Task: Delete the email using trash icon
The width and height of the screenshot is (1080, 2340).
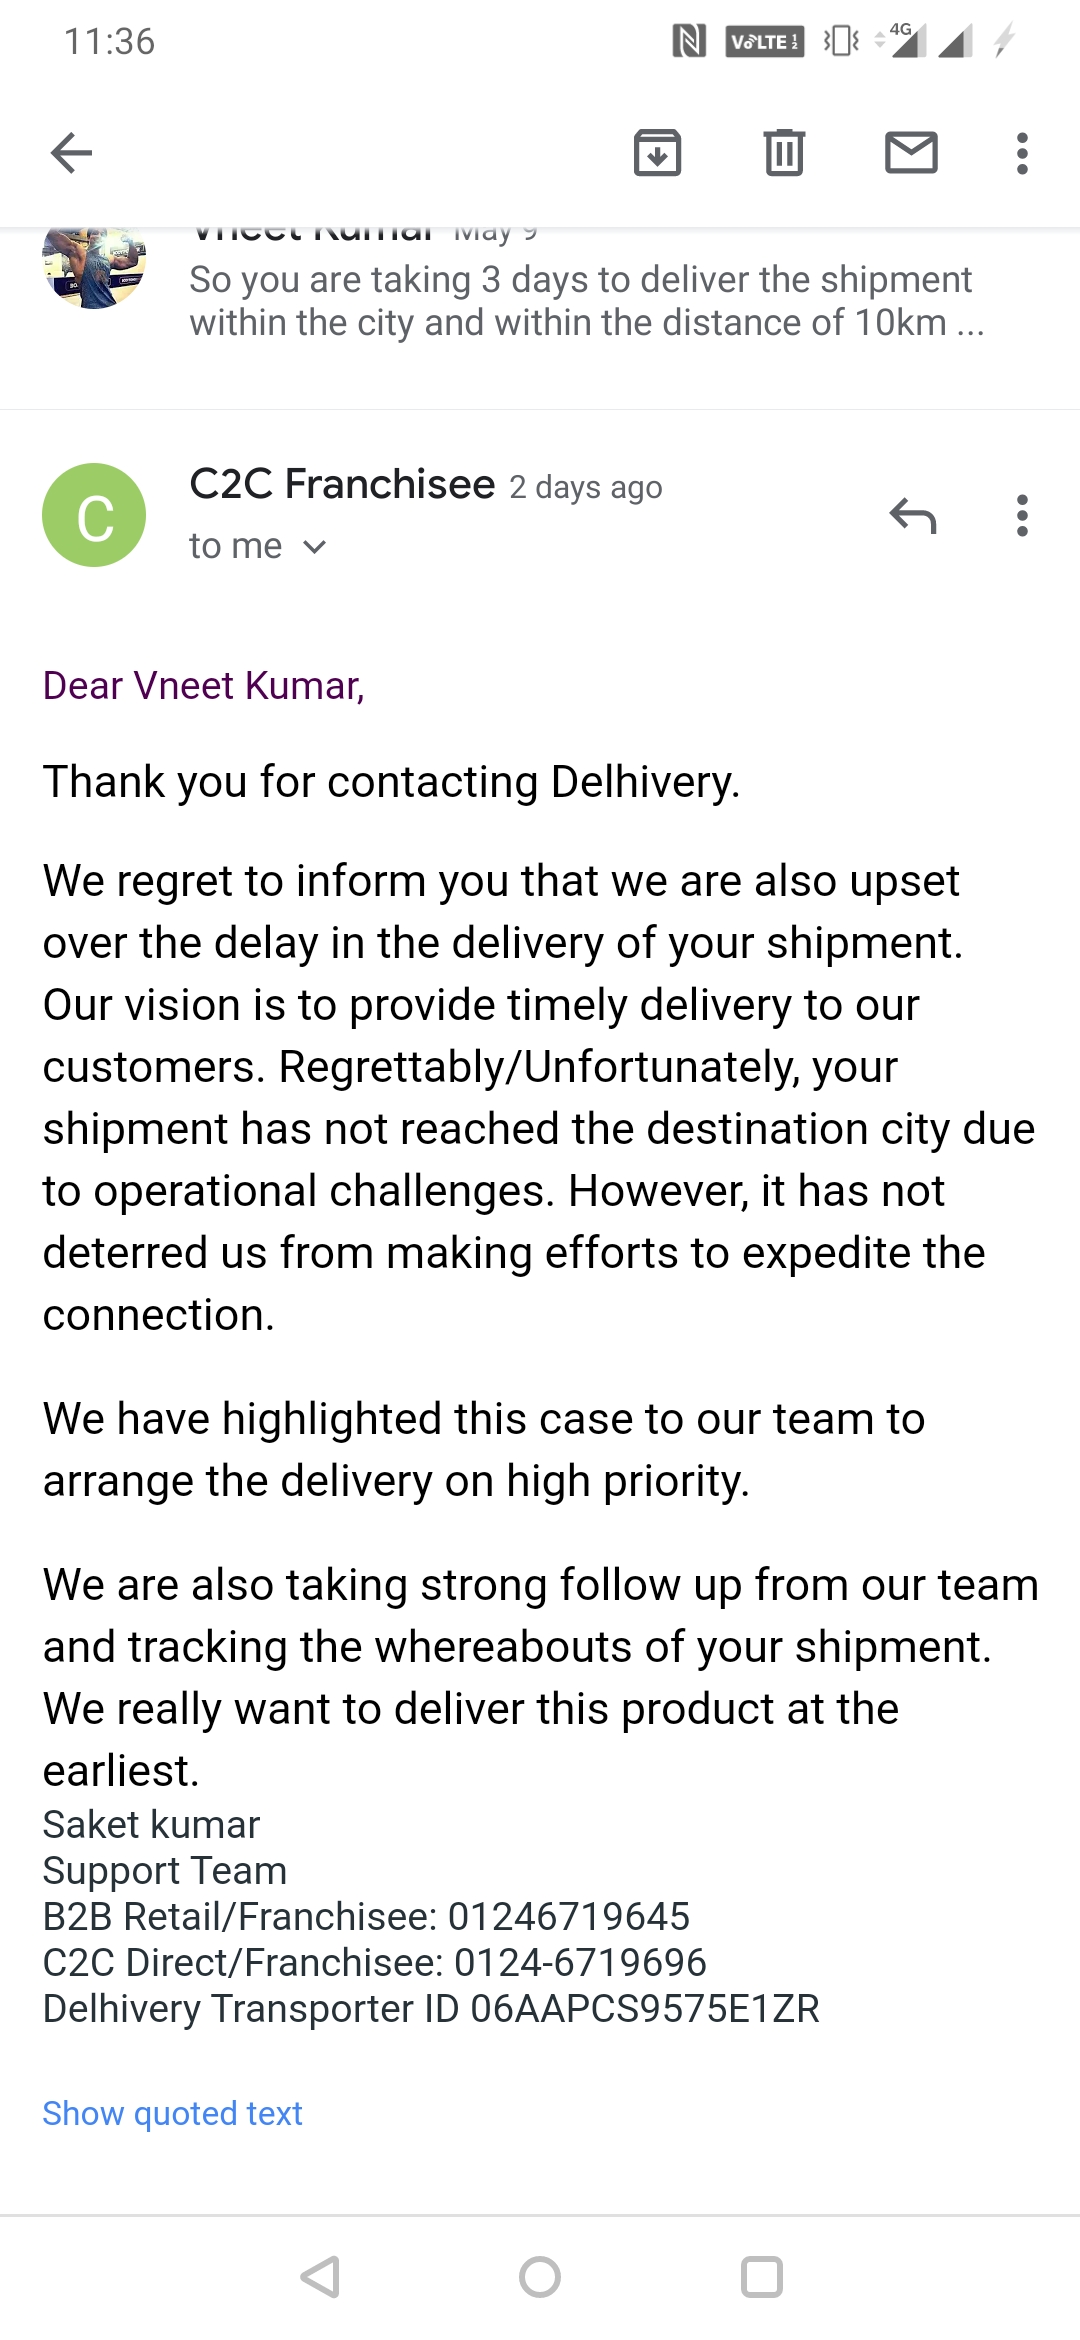Action: point(784,153)
